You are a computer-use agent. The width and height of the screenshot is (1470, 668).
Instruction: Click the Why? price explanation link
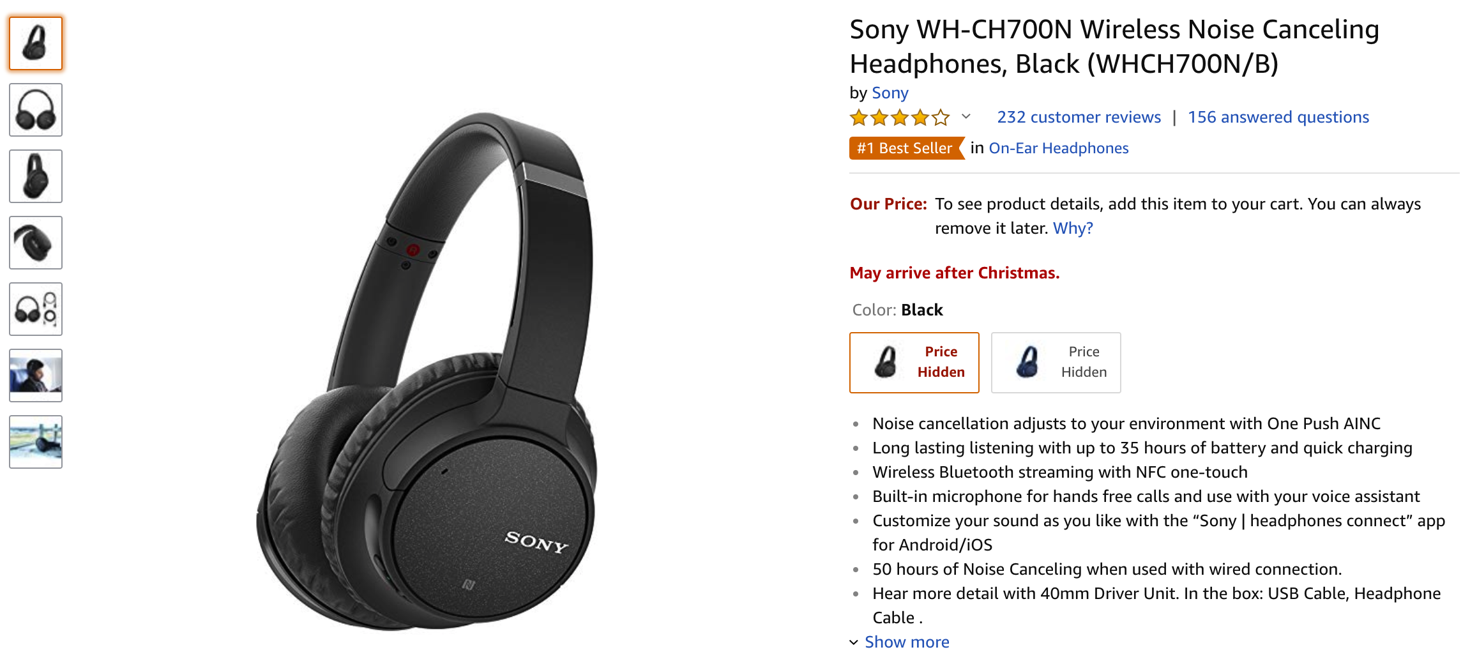(x=1073, y=228)
